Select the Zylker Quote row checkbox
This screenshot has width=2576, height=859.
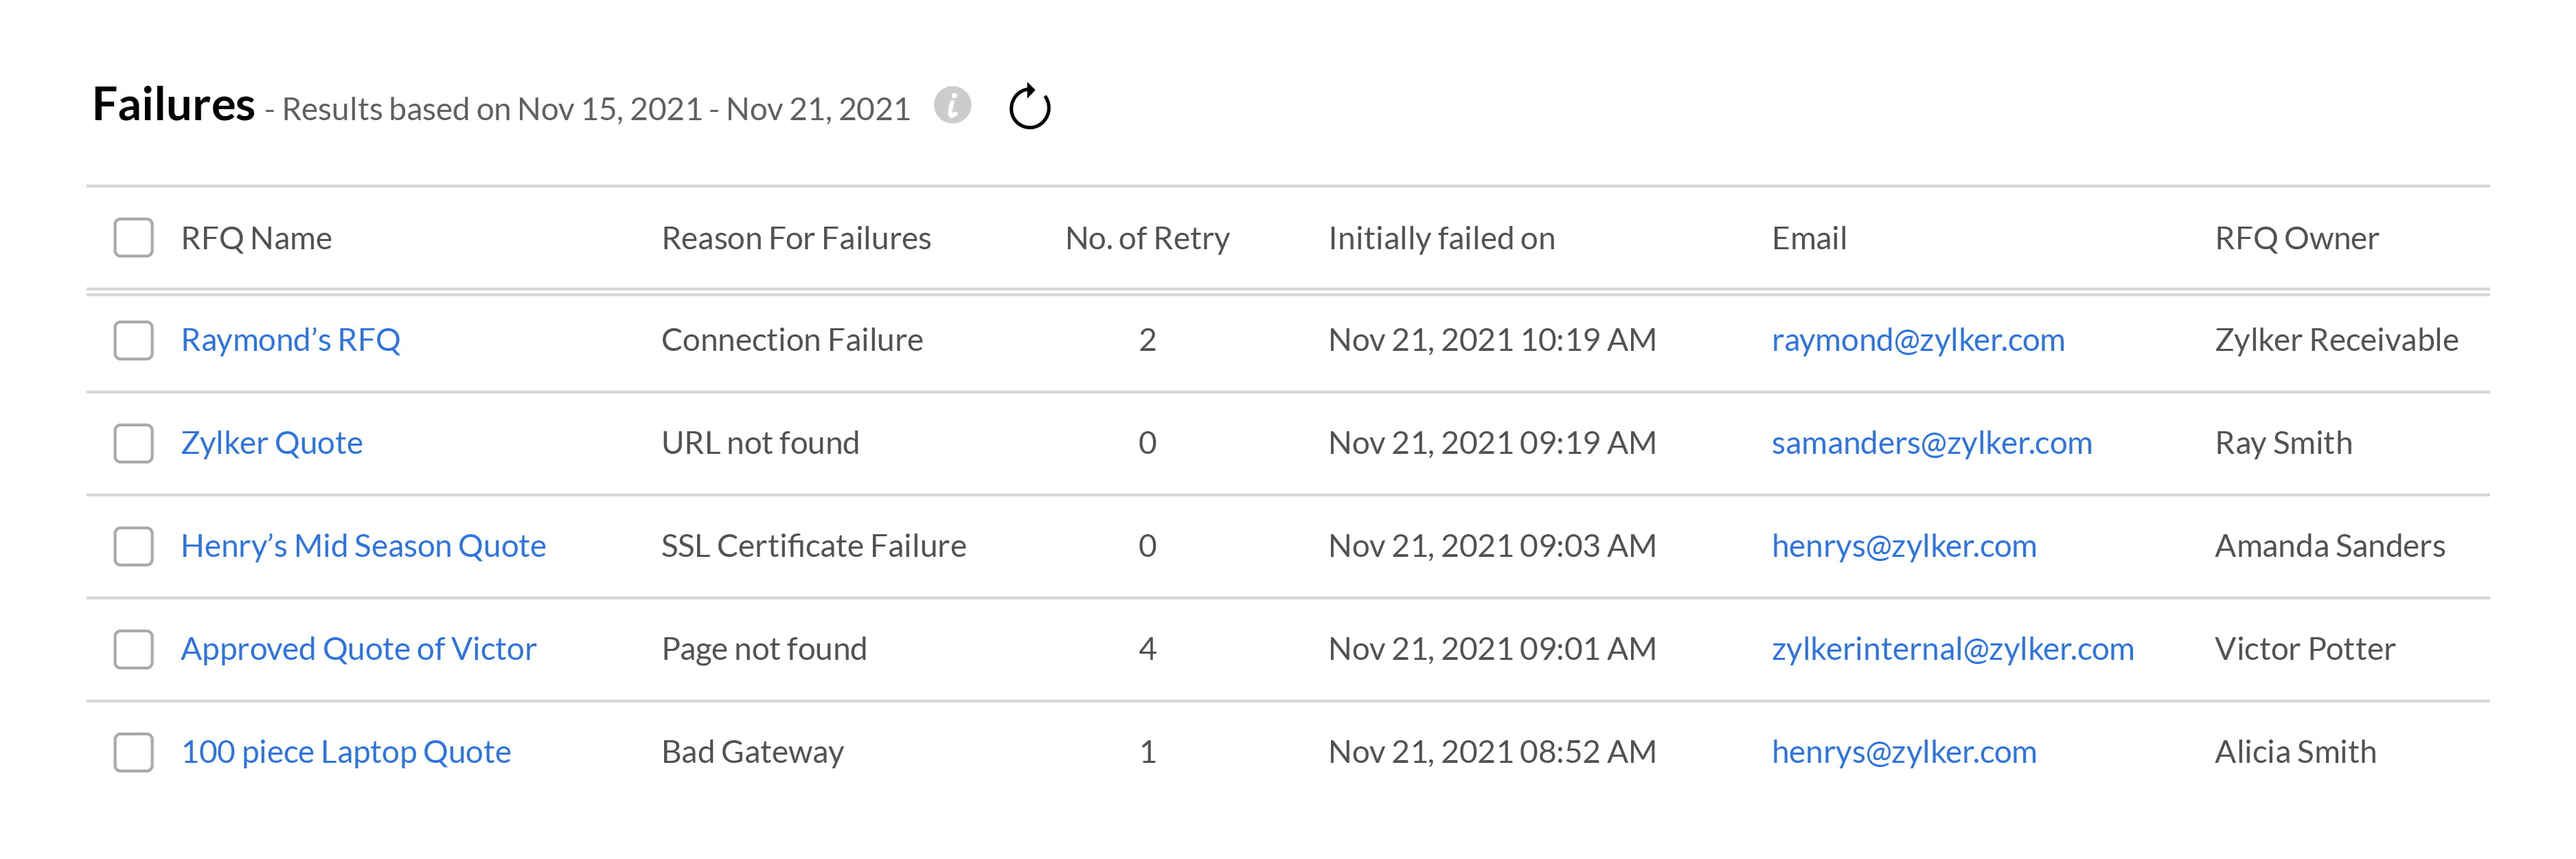(133, 443)
